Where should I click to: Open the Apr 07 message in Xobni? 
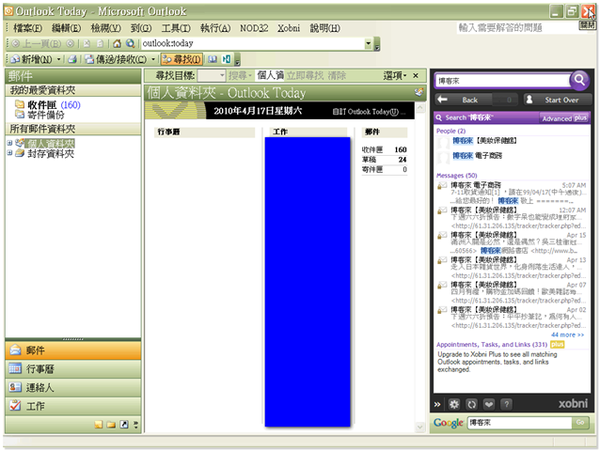(x=512, y=292)
